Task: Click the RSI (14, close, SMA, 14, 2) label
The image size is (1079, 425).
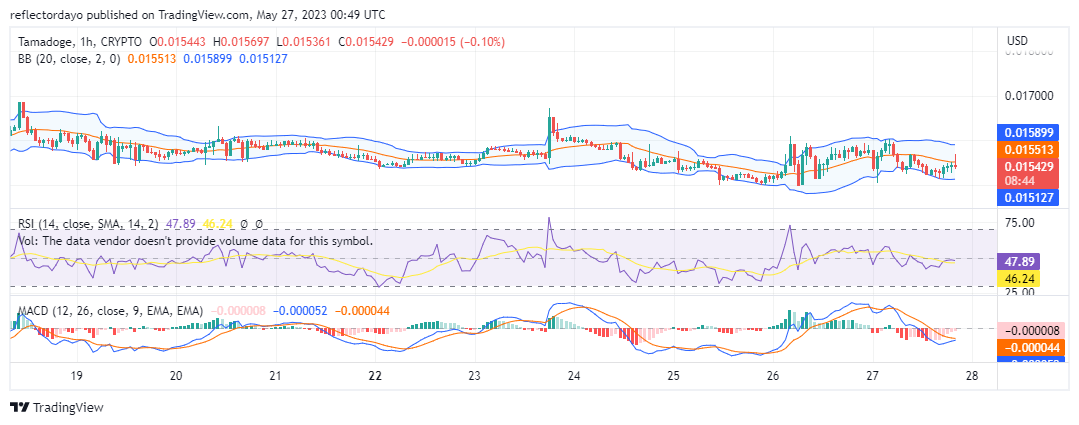Action: (88, 224)
